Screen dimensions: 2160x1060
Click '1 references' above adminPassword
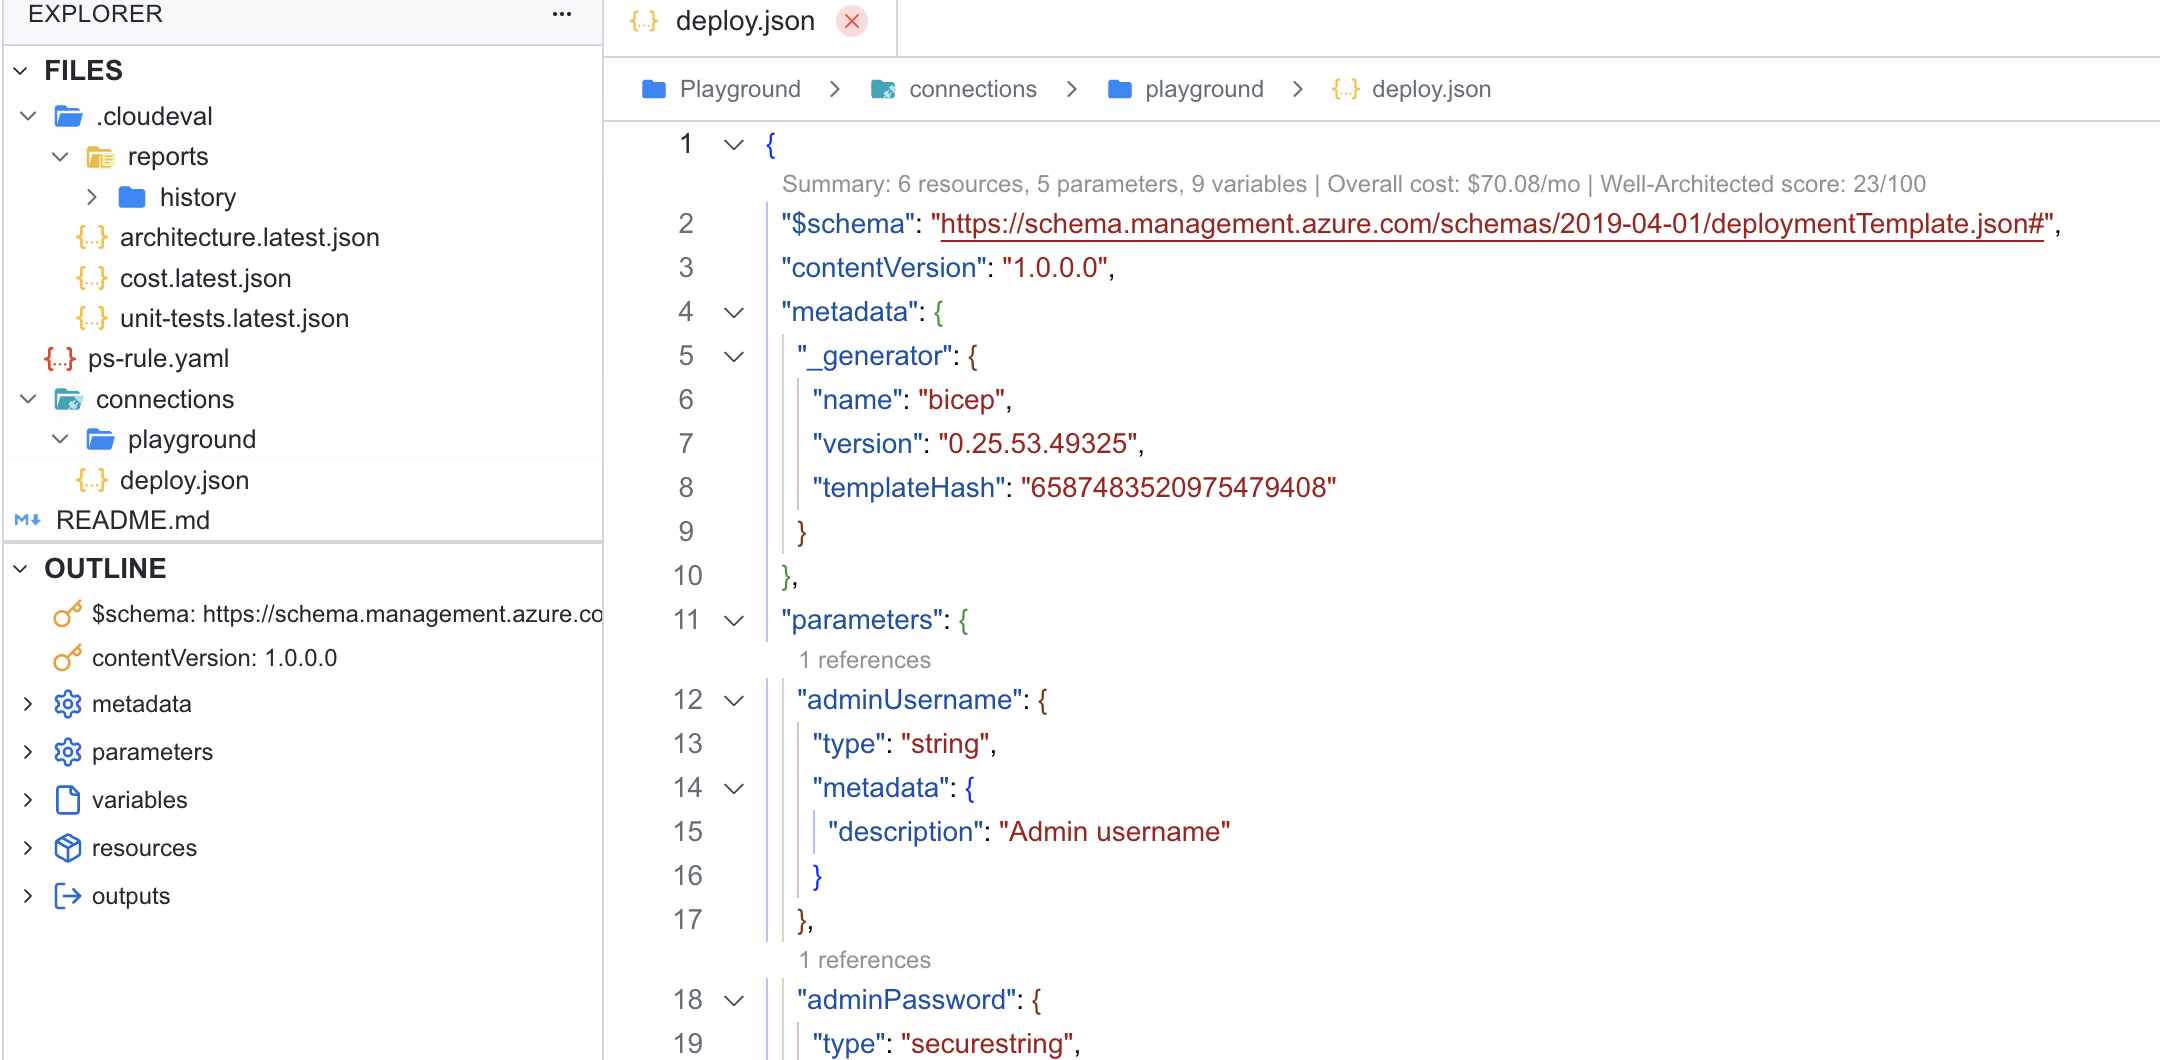(865, 960)
